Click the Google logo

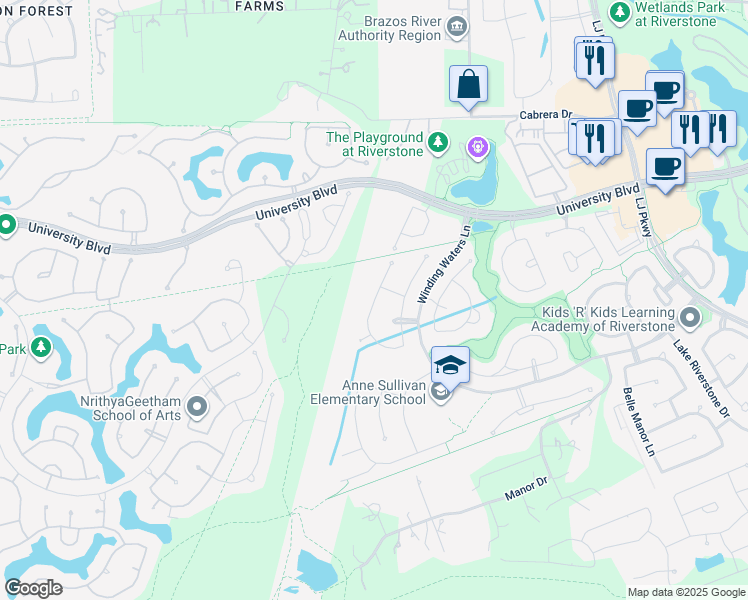(x=33, y=588)
